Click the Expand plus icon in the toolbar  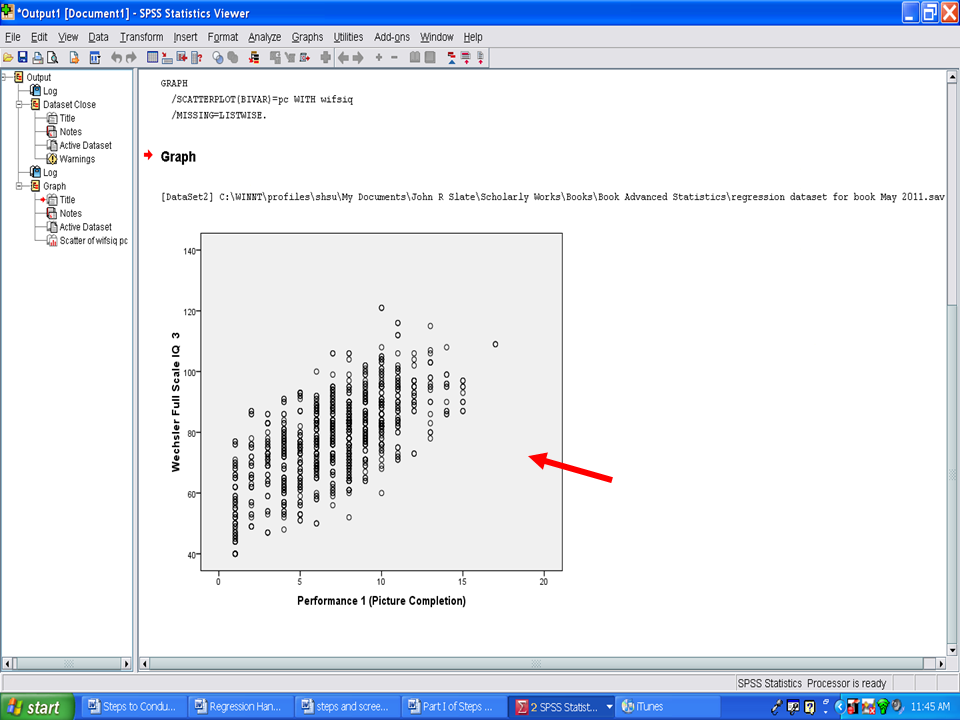click(x=379, y=58)
